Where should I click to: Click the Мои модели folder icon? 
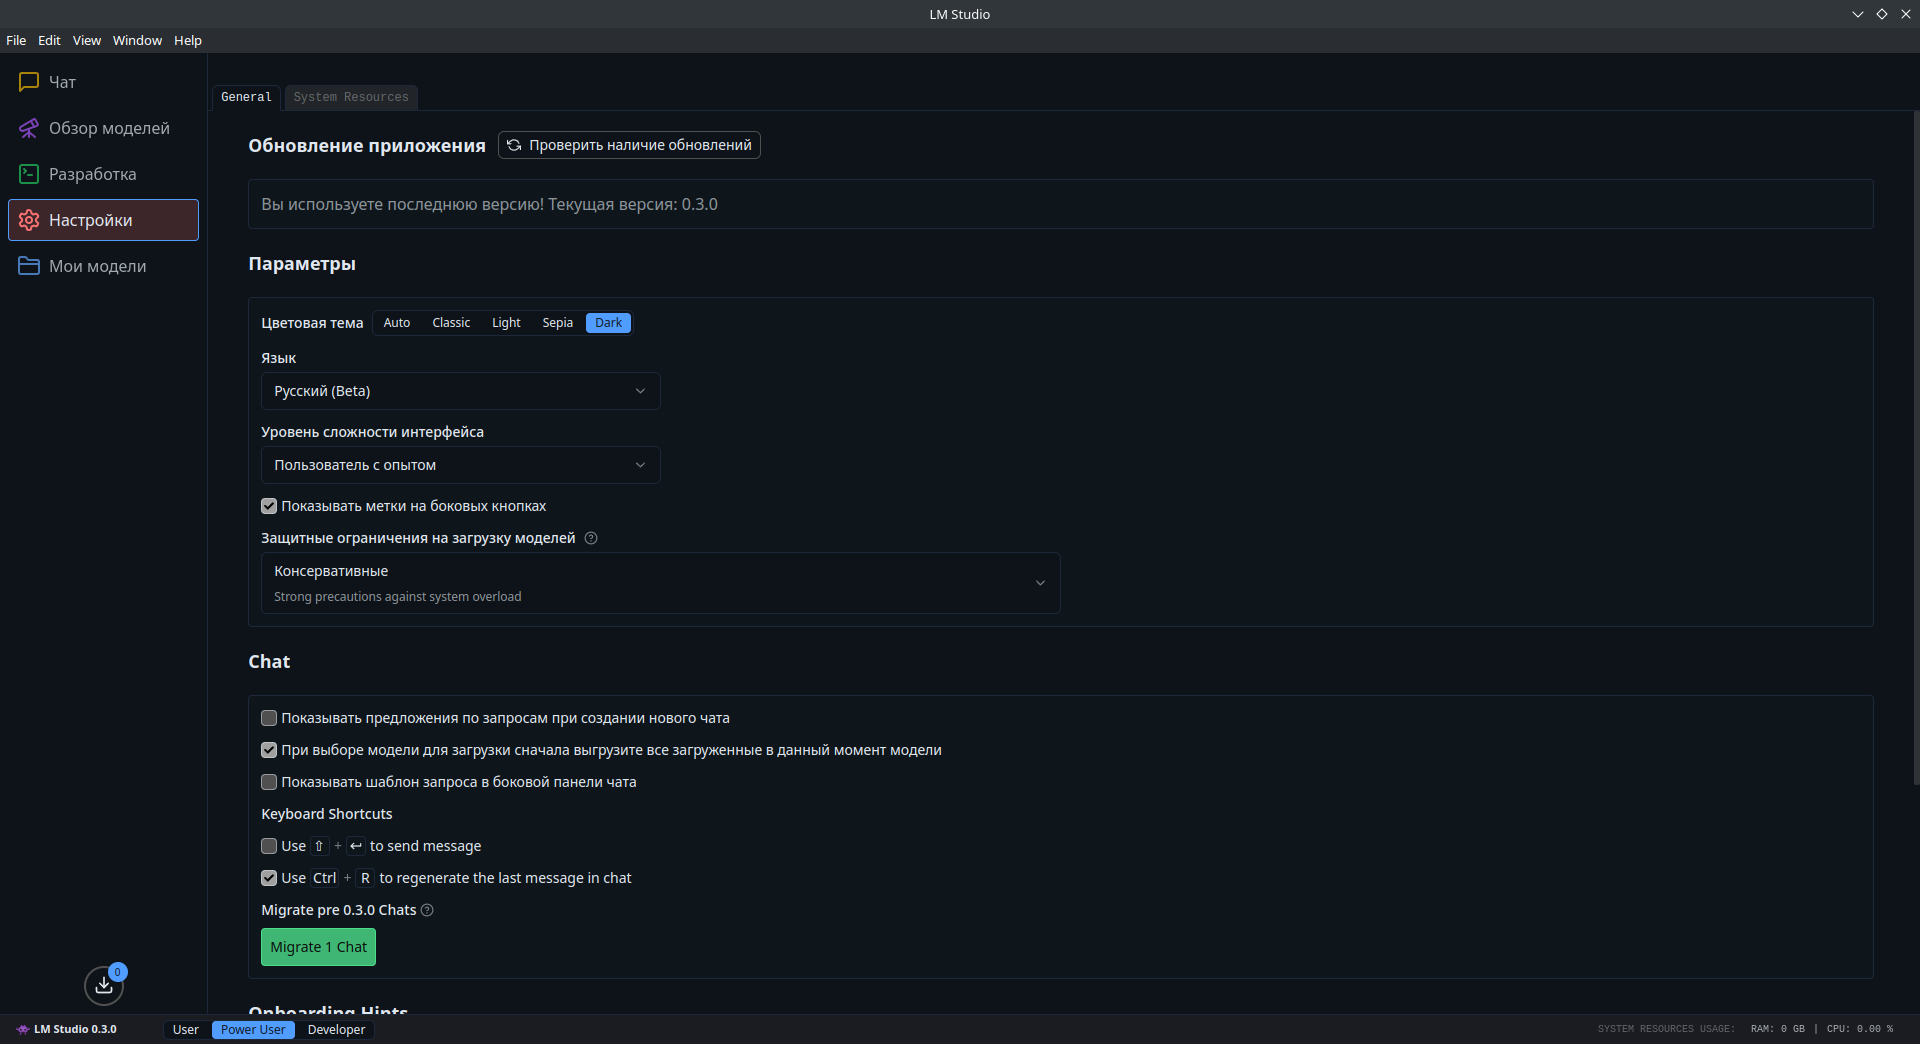[x=29, y=266]
